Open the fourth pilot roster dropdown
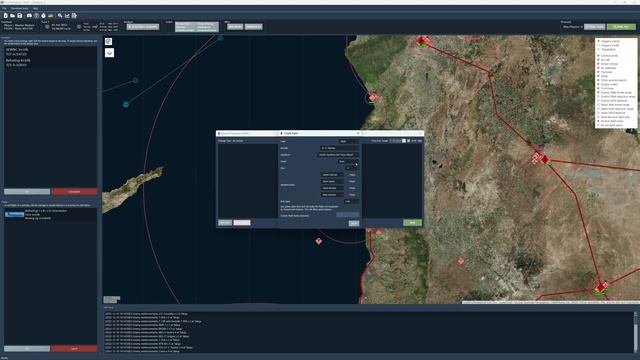This screenshot has height=360, width=640. point(332,195)
